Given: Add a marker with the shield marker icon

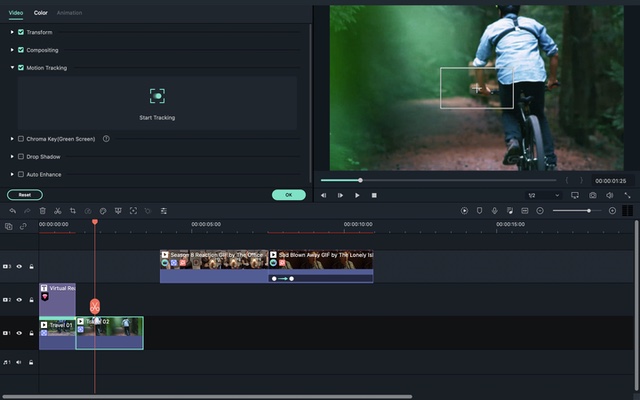Looking at the screenshot, I should click(x=480, y=211).
